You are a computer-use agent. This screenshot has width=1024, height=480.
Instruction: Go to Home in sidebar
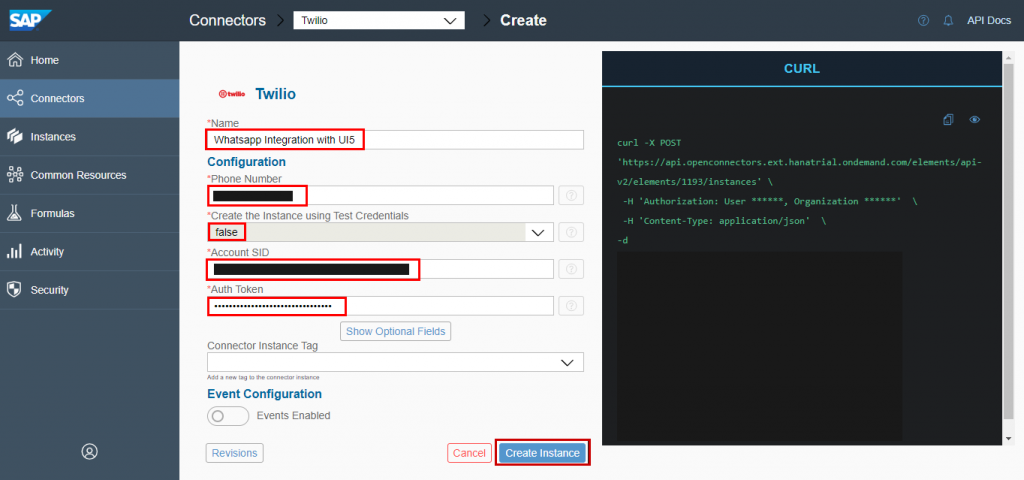[x=89, y=60]
